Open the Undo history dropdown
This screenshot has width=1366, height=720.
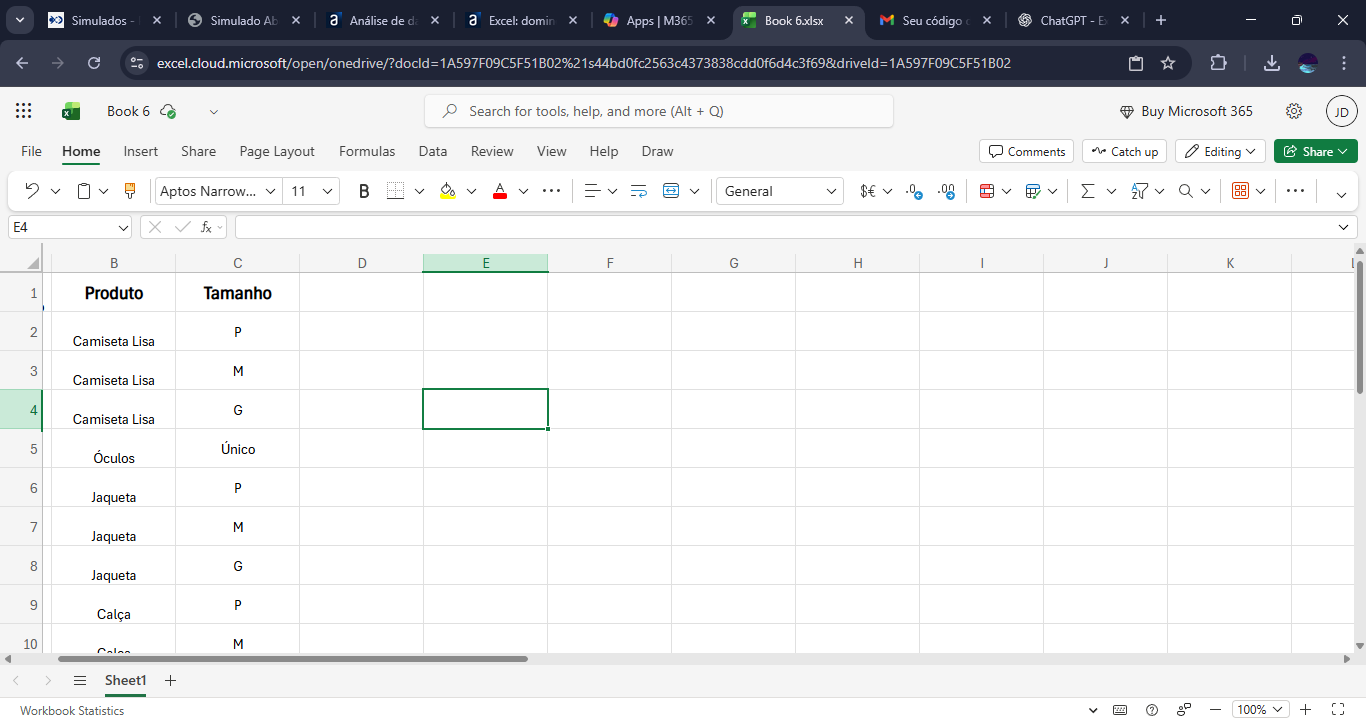tap(55, 191)
